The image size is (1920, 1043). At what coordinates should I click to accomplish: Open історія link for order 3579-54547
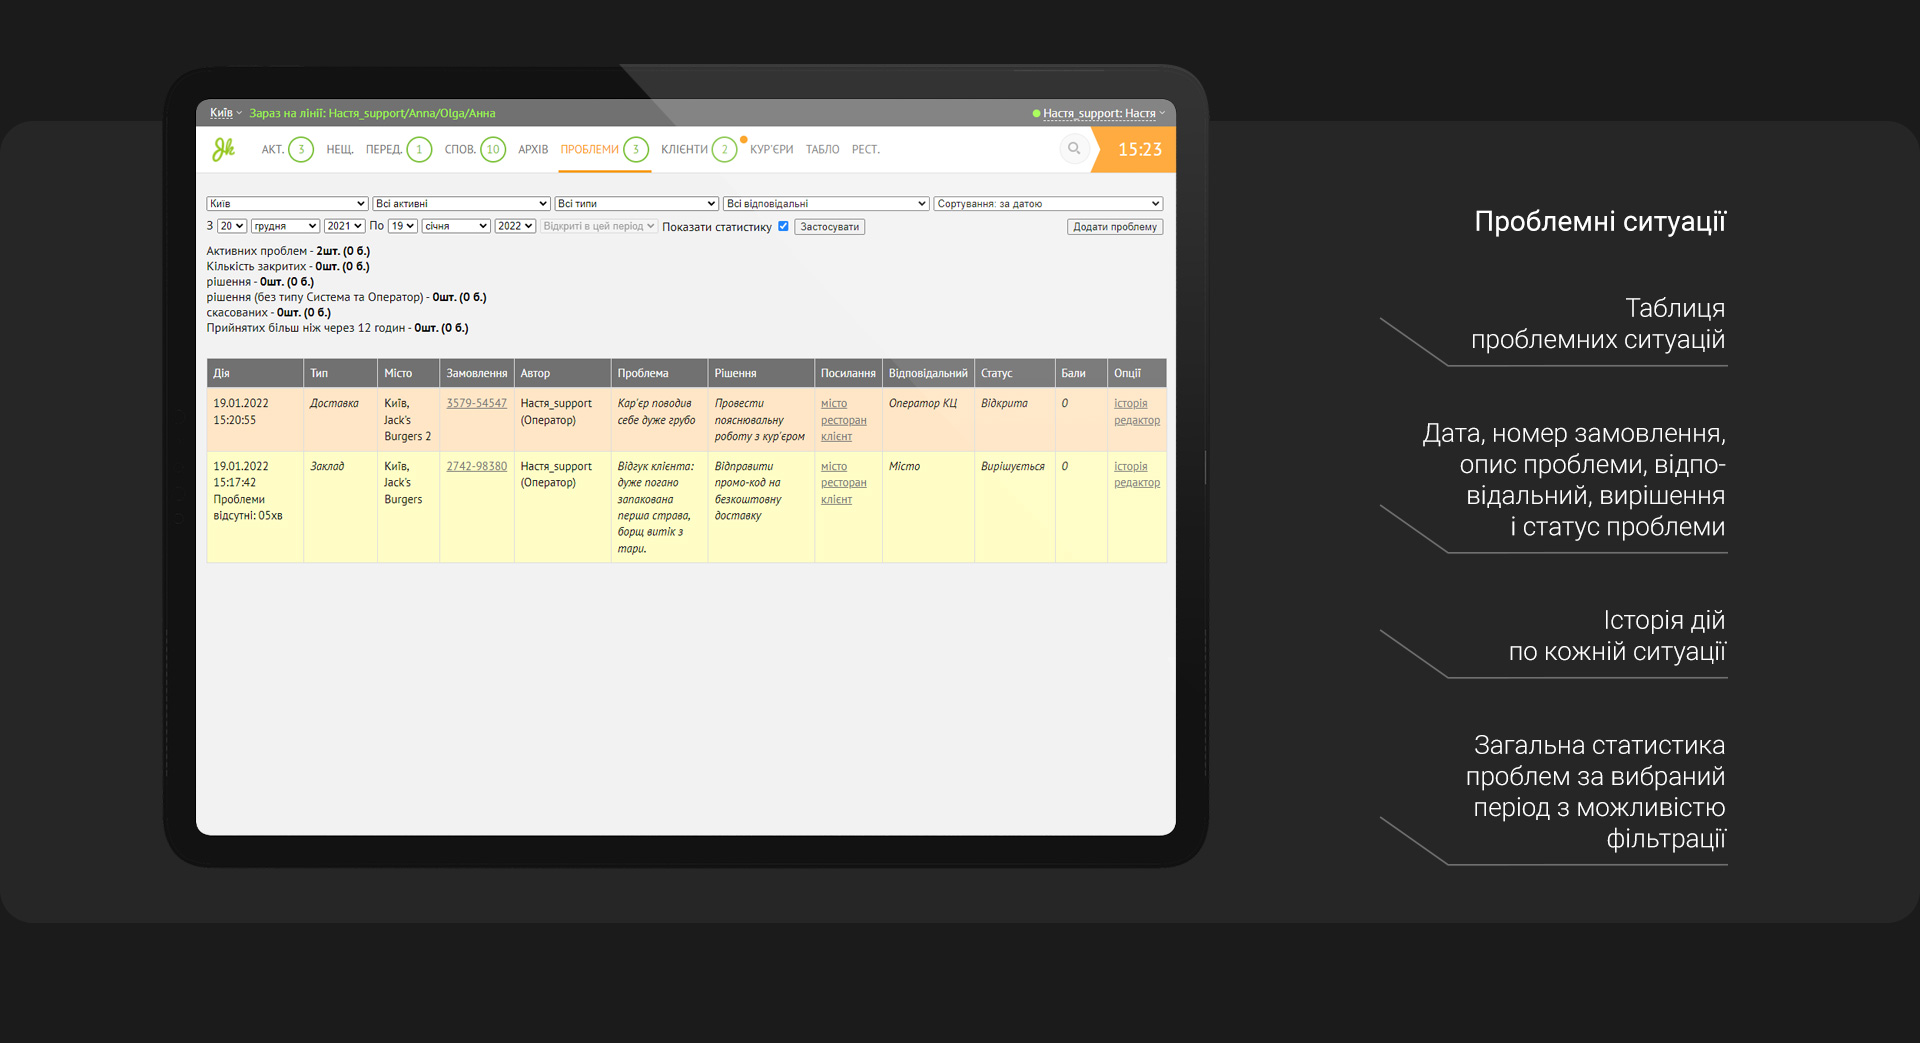click(1131, 403)
